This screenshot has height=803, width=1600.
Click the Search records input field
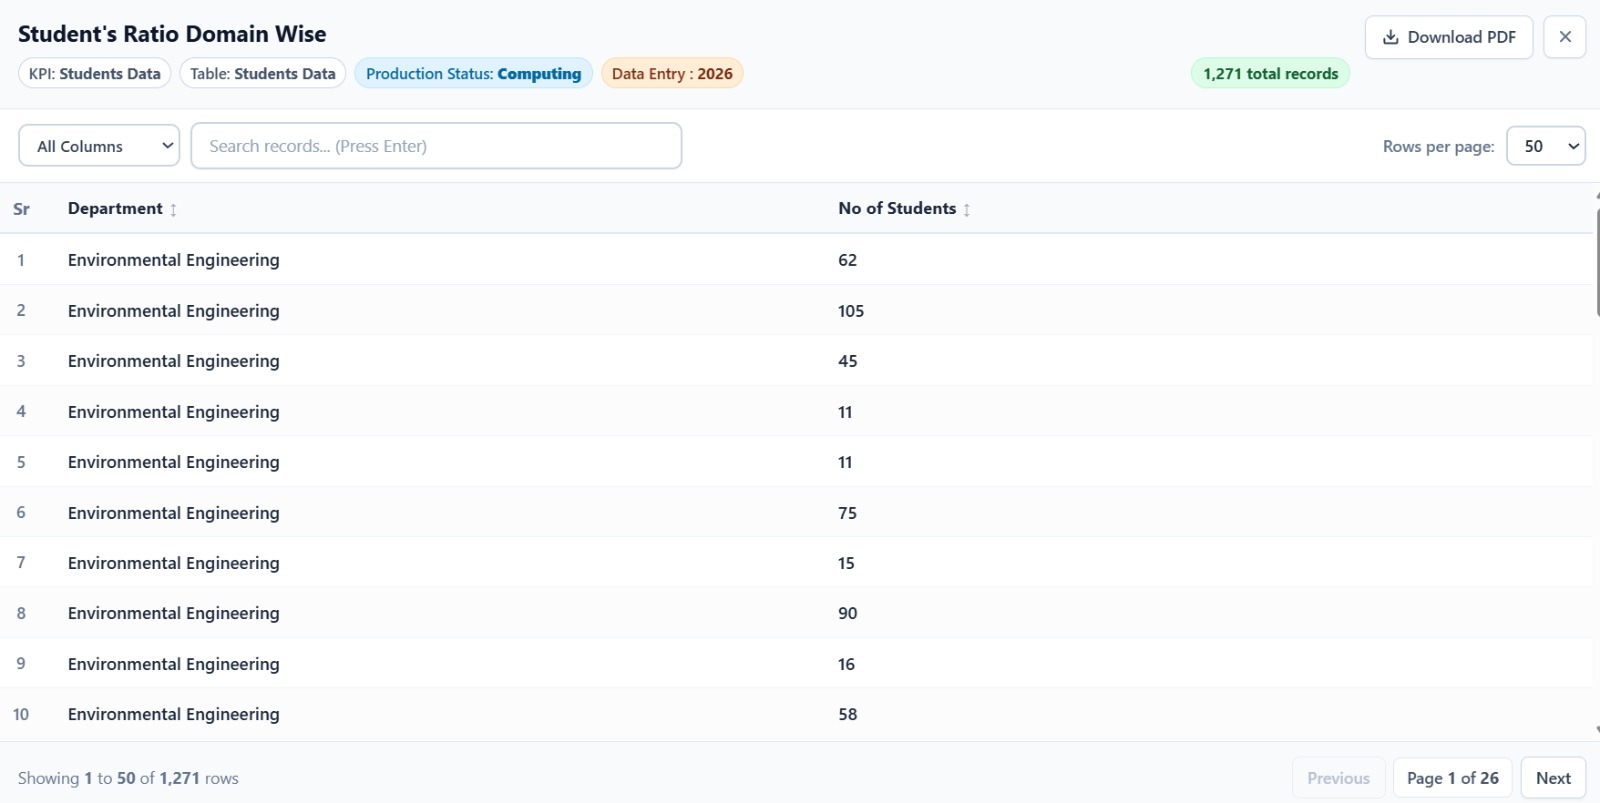pos(436,146)
